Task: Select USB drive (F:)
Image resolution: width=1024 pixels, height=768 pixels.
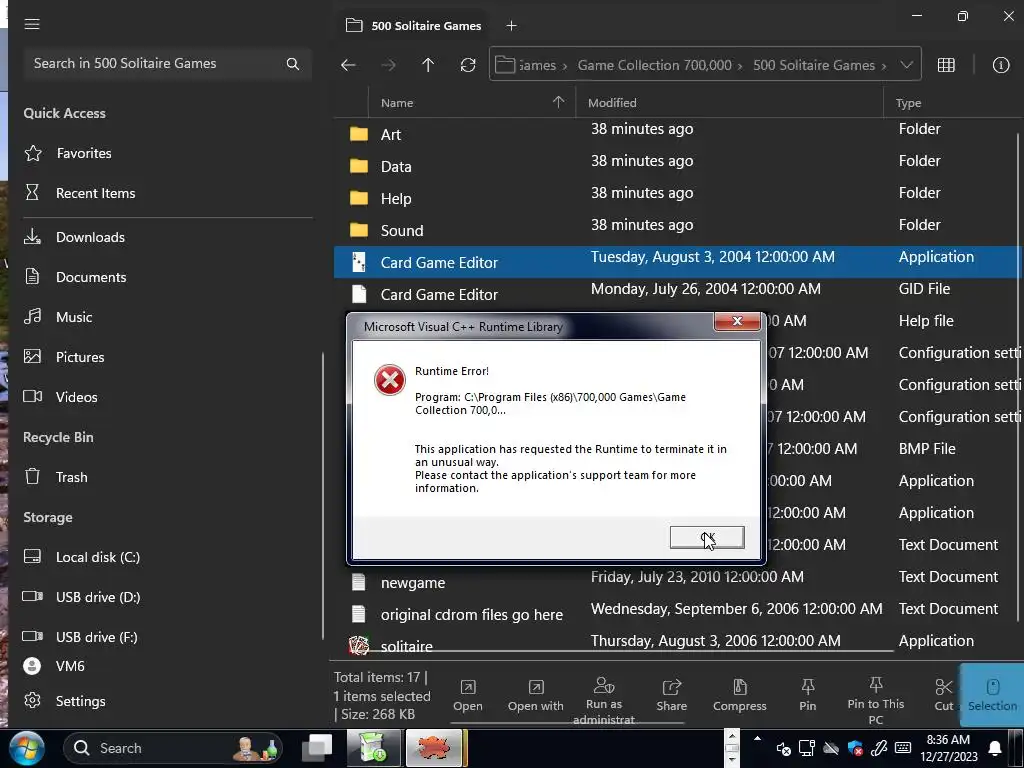Action: click(x=97, y=637)
